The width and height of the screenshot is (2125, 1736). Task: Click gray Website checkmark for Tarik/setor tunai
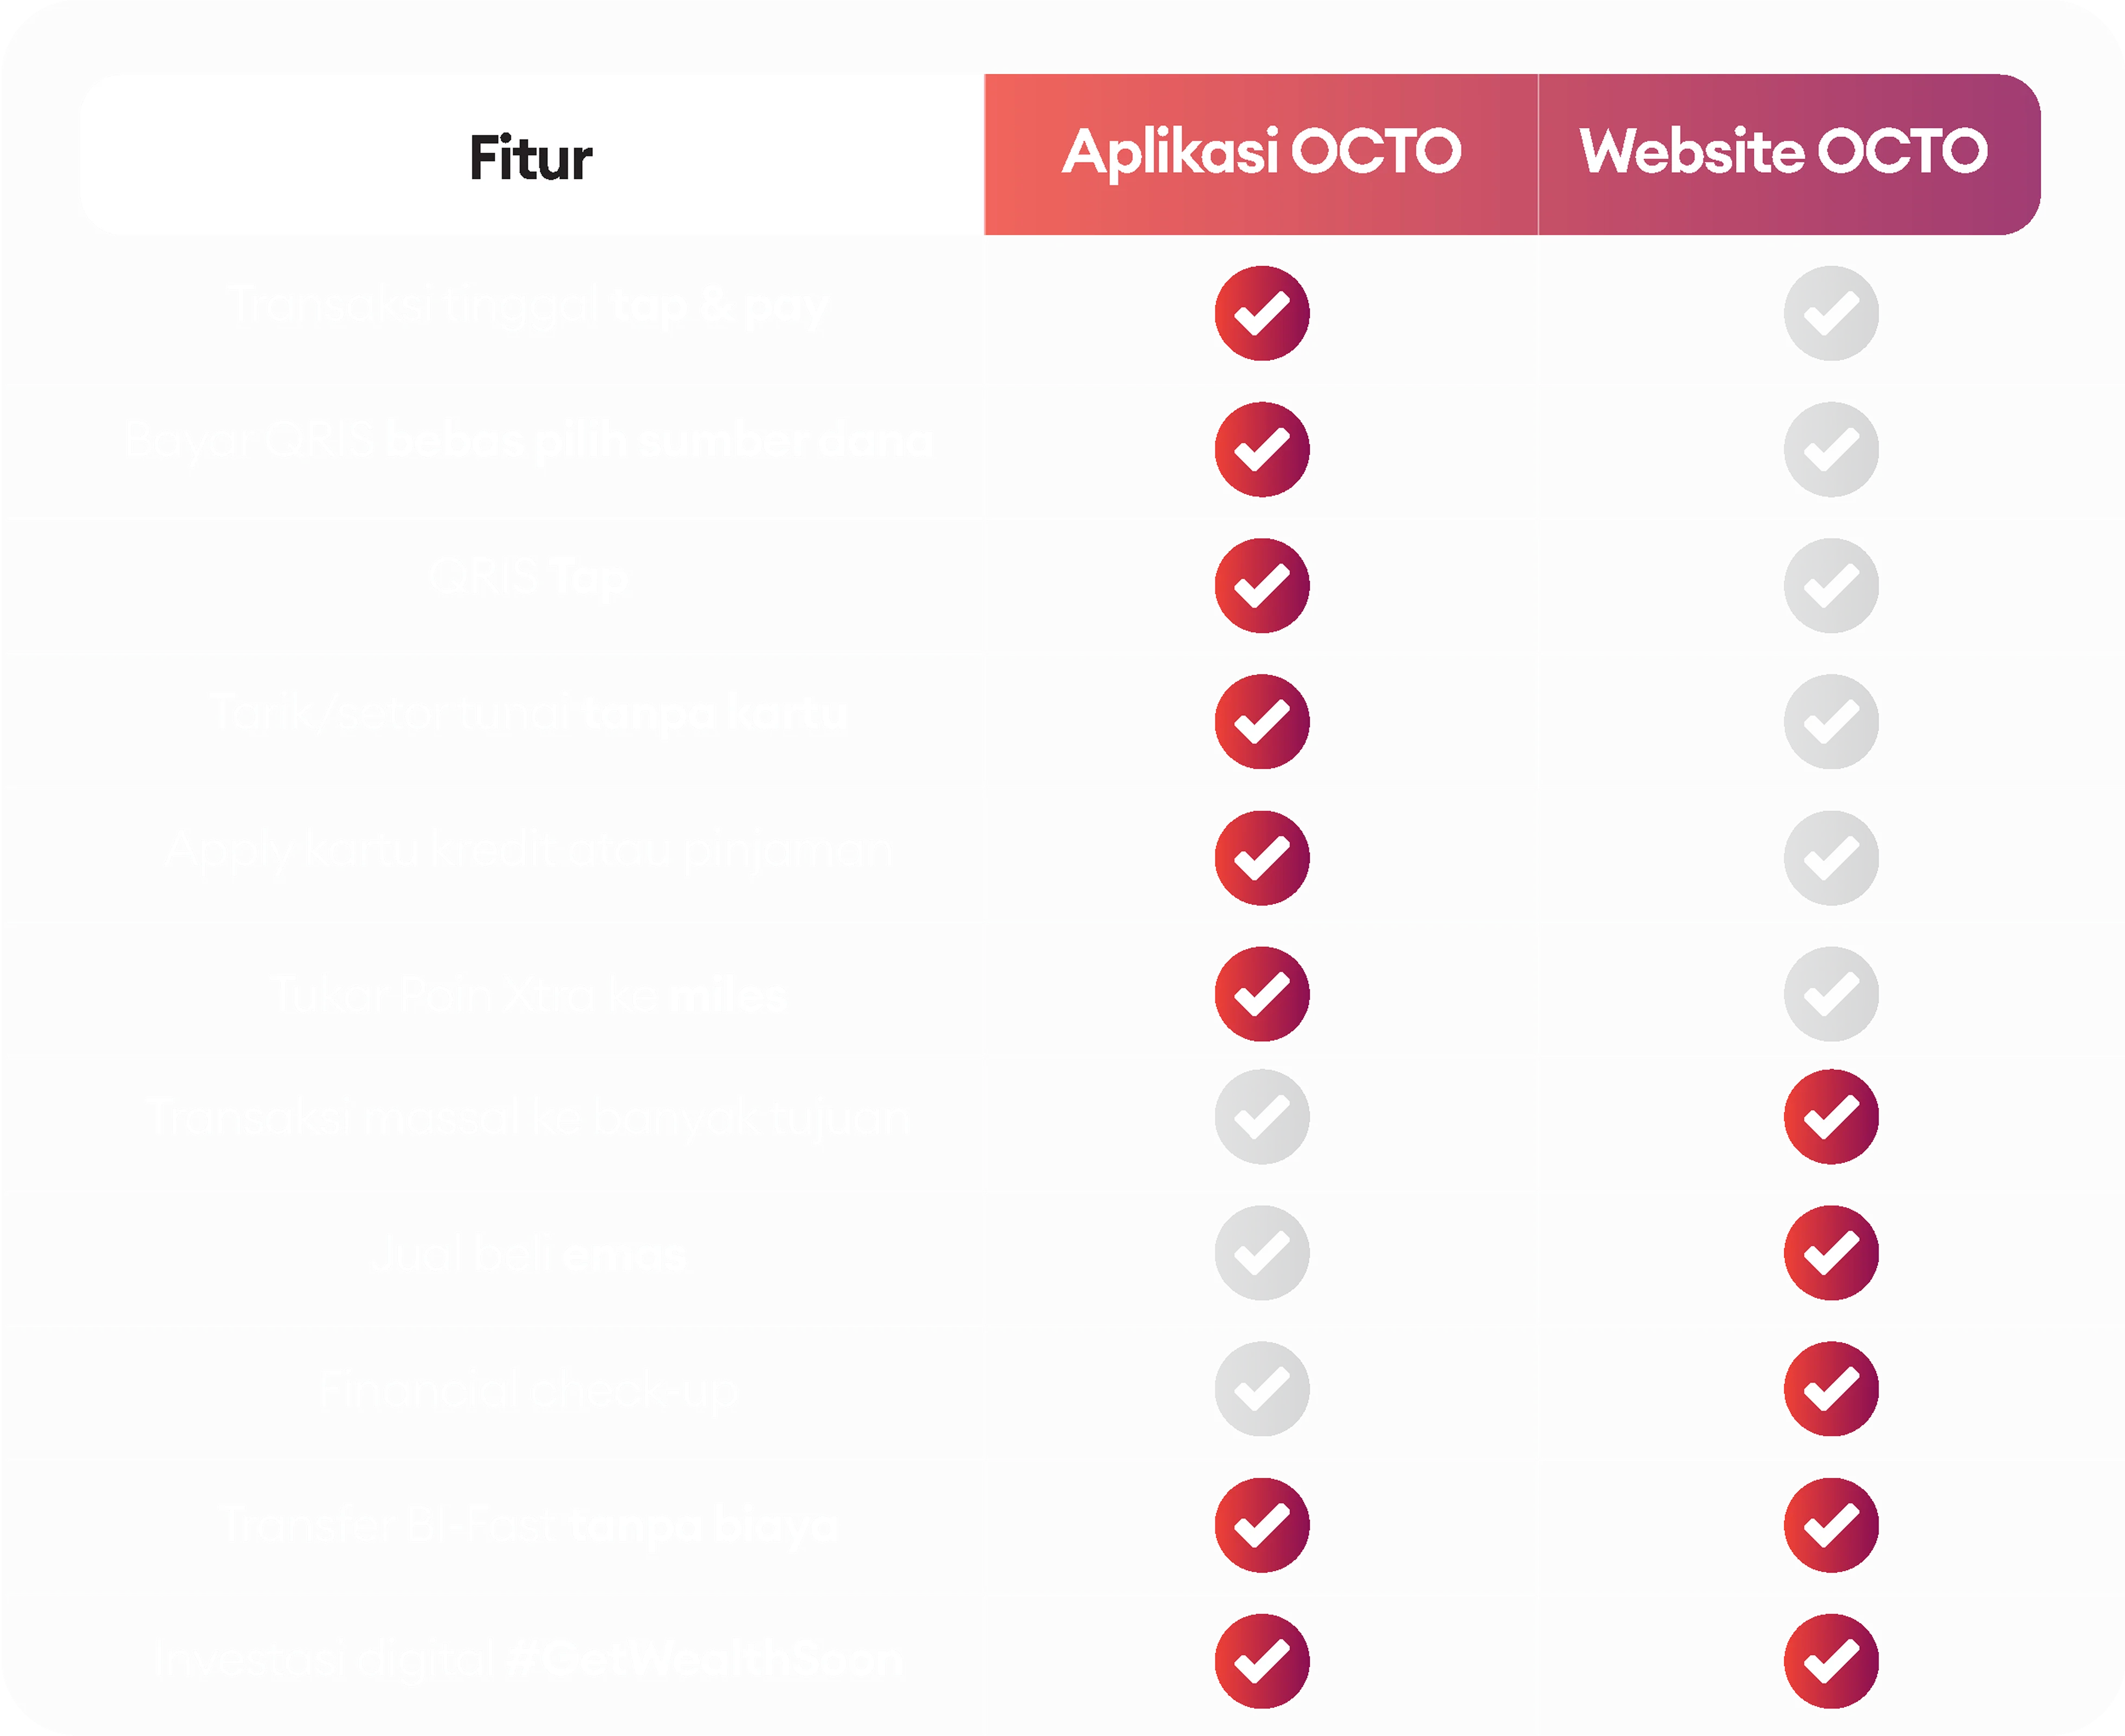(1830, 721)
